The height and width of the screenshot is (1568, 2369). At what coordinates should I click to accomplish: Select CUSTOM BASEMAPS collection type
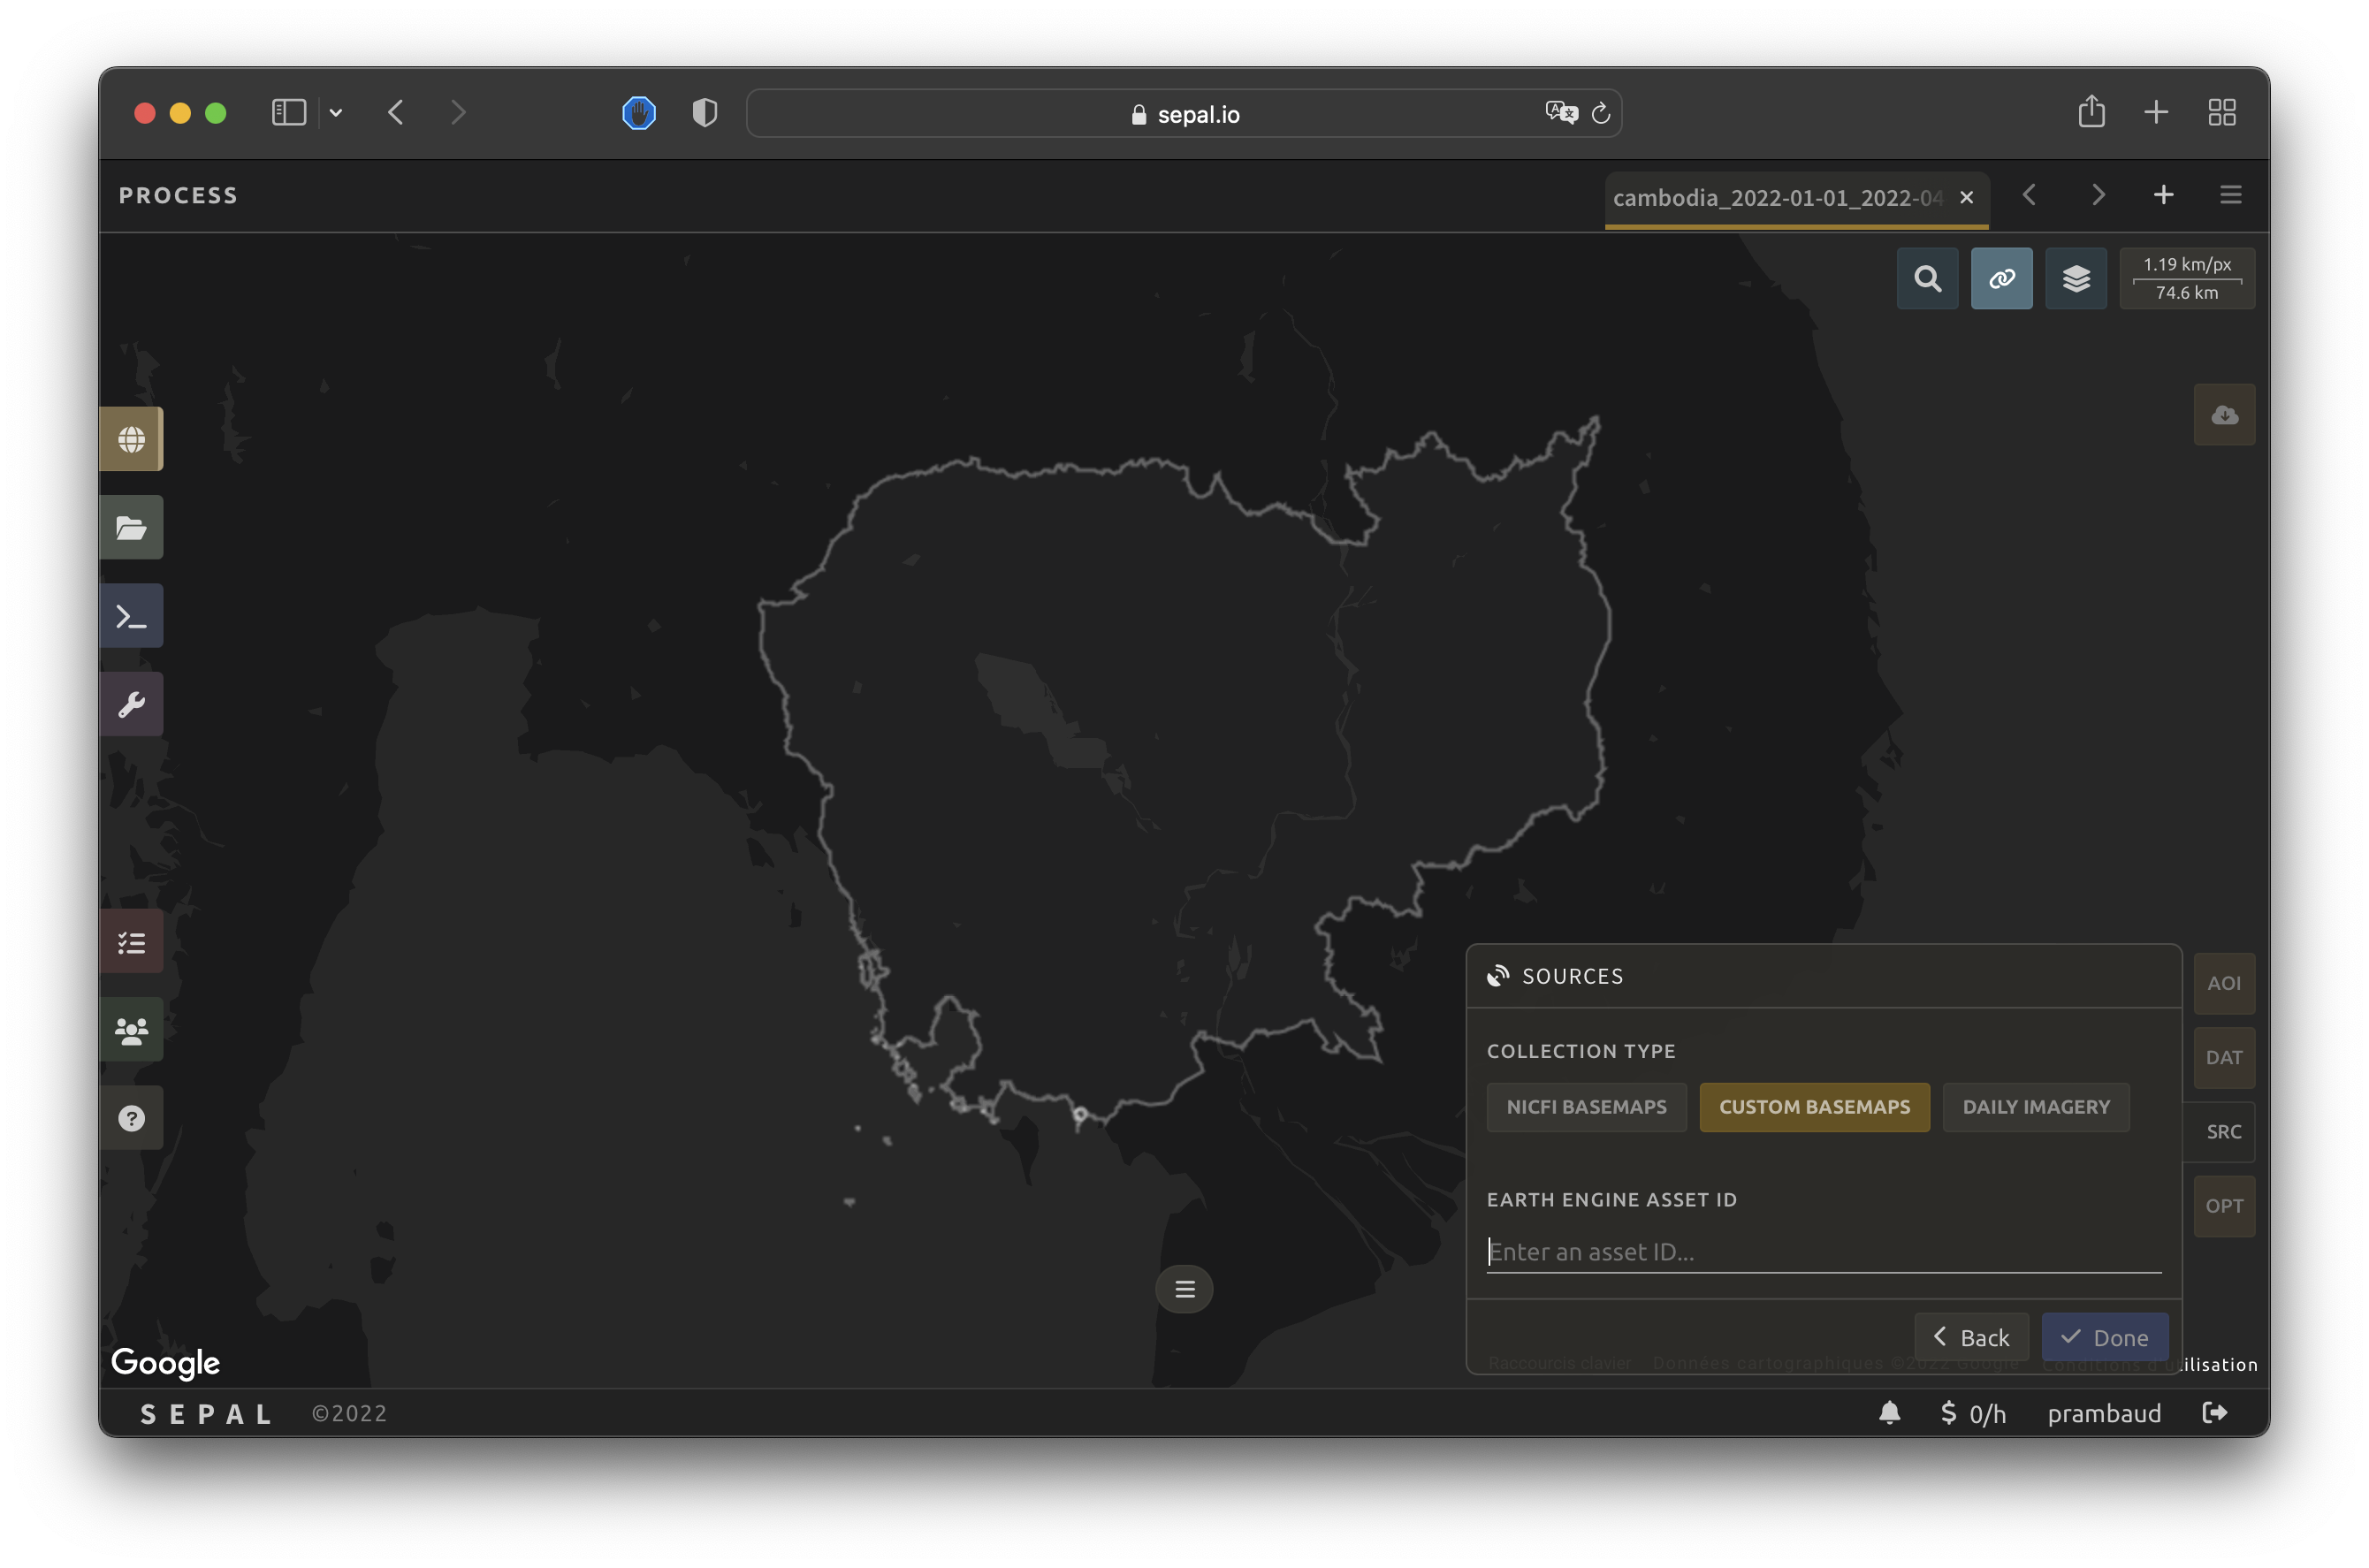[x=1814, y=1107]
